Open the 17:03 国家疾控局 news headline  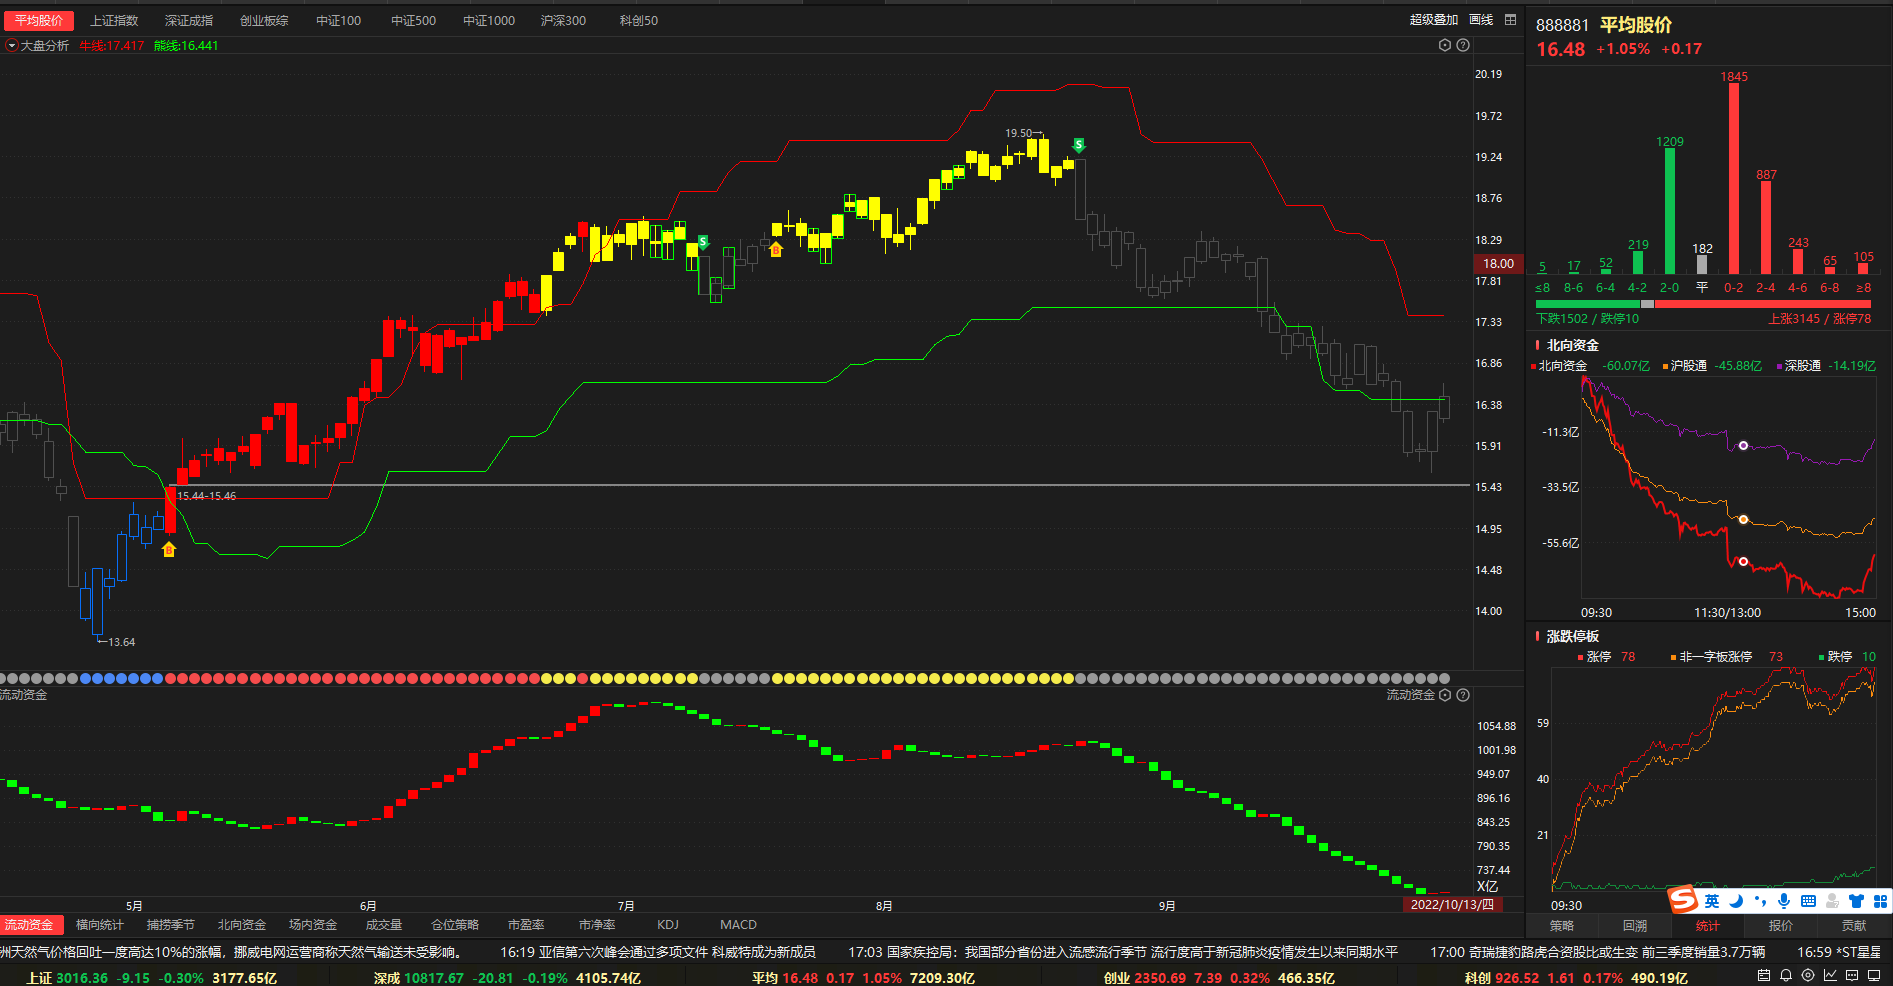pos(1123,952)
